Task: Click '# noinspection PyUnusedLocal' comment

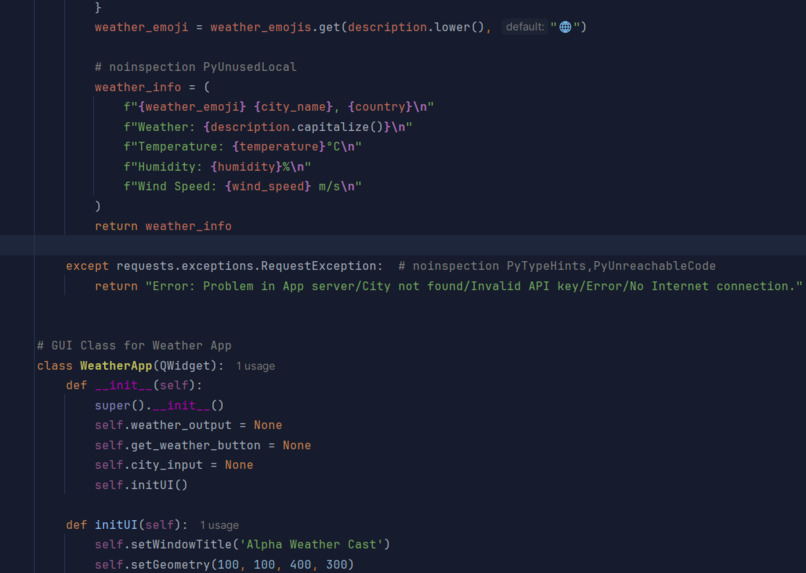Action: (x=195, y=67)
